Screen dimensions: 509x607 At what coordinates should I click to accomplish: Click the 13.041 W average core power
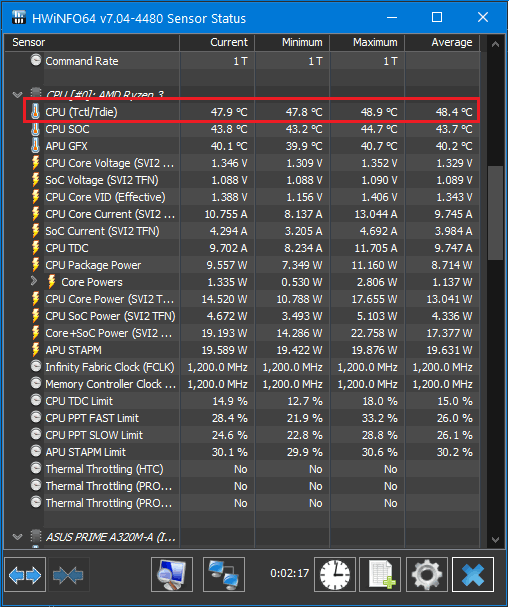(x=449, y=300)
